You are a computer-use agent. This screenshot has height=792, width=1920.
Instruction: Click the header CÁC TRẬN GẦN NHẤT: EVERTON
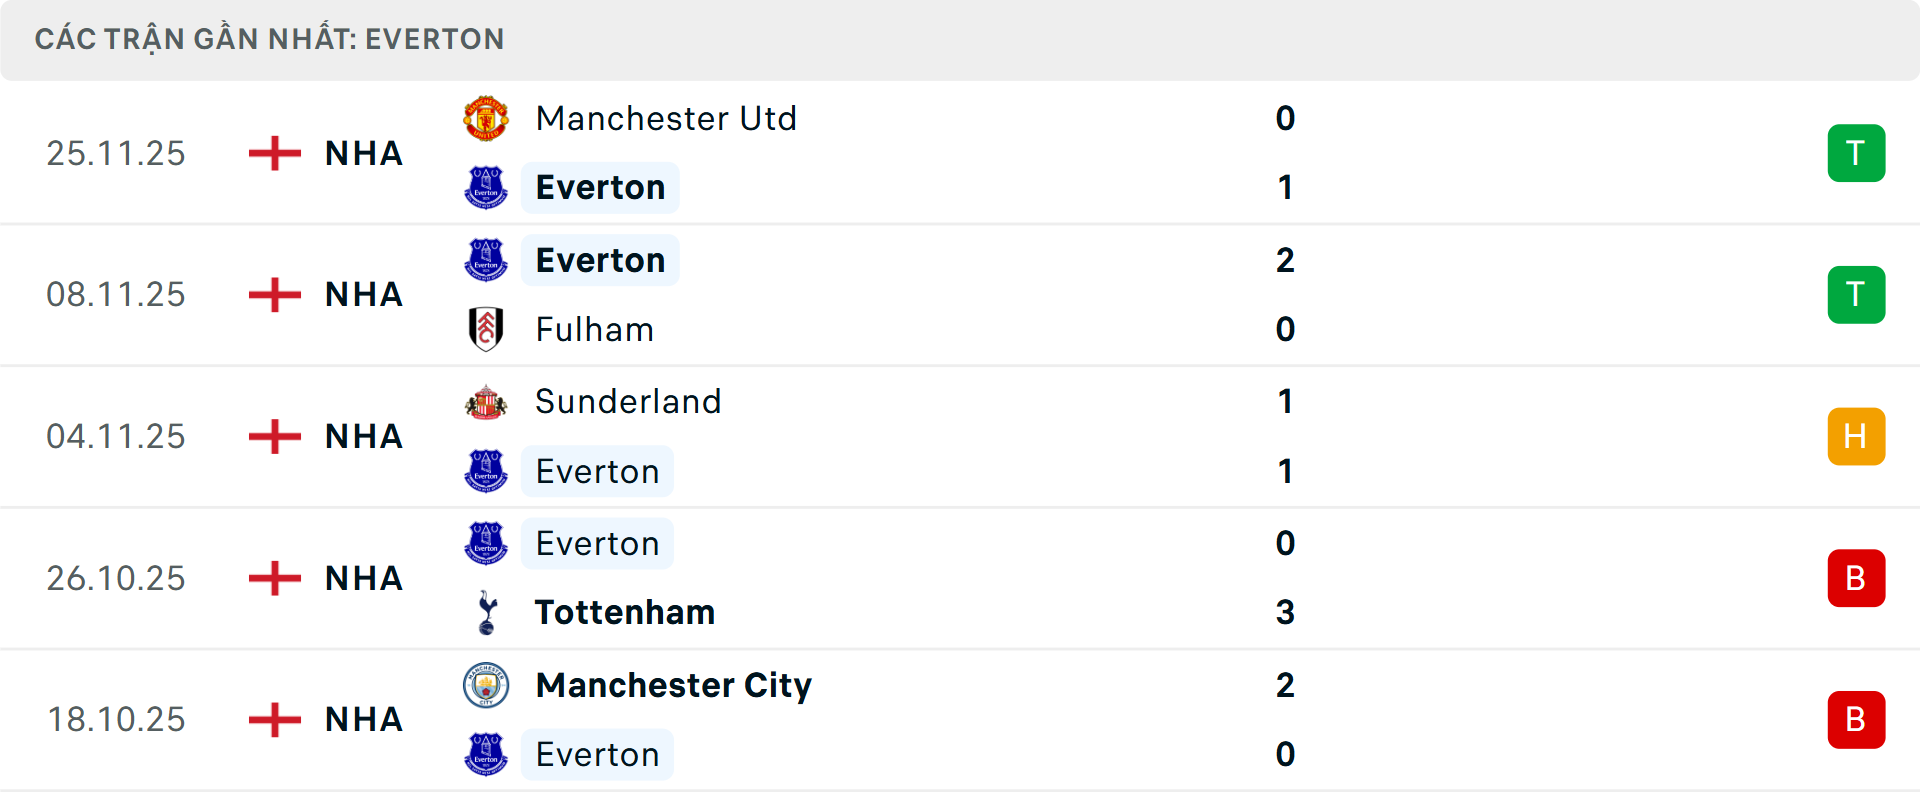click(x=270, y=39)
